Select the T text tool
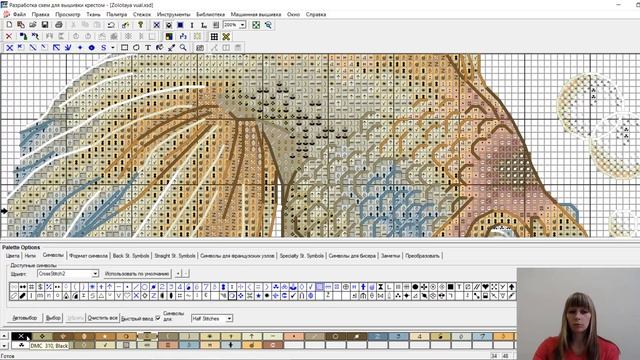This screenshot has height=360, width=640. [148, 48]
